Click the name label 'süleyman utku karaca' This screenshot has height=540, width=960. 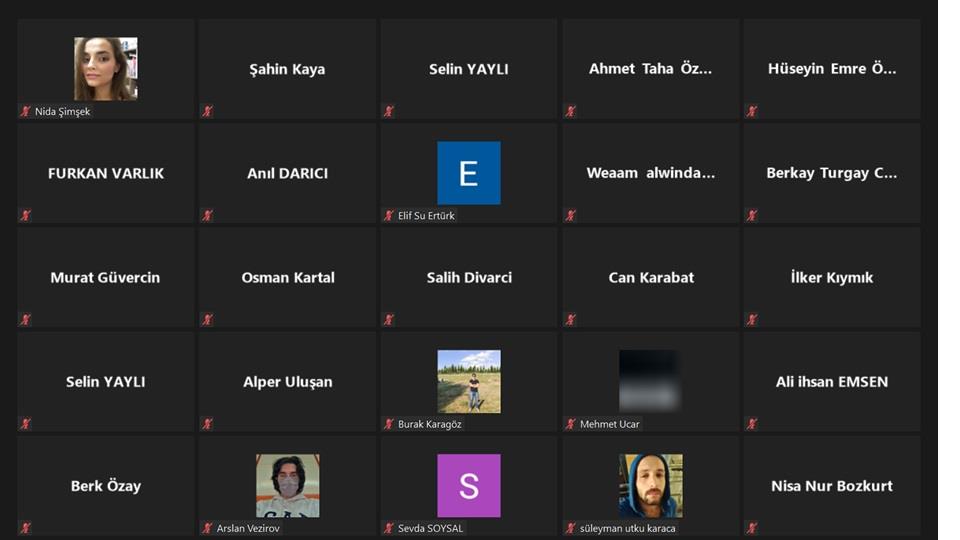(628, 528)
